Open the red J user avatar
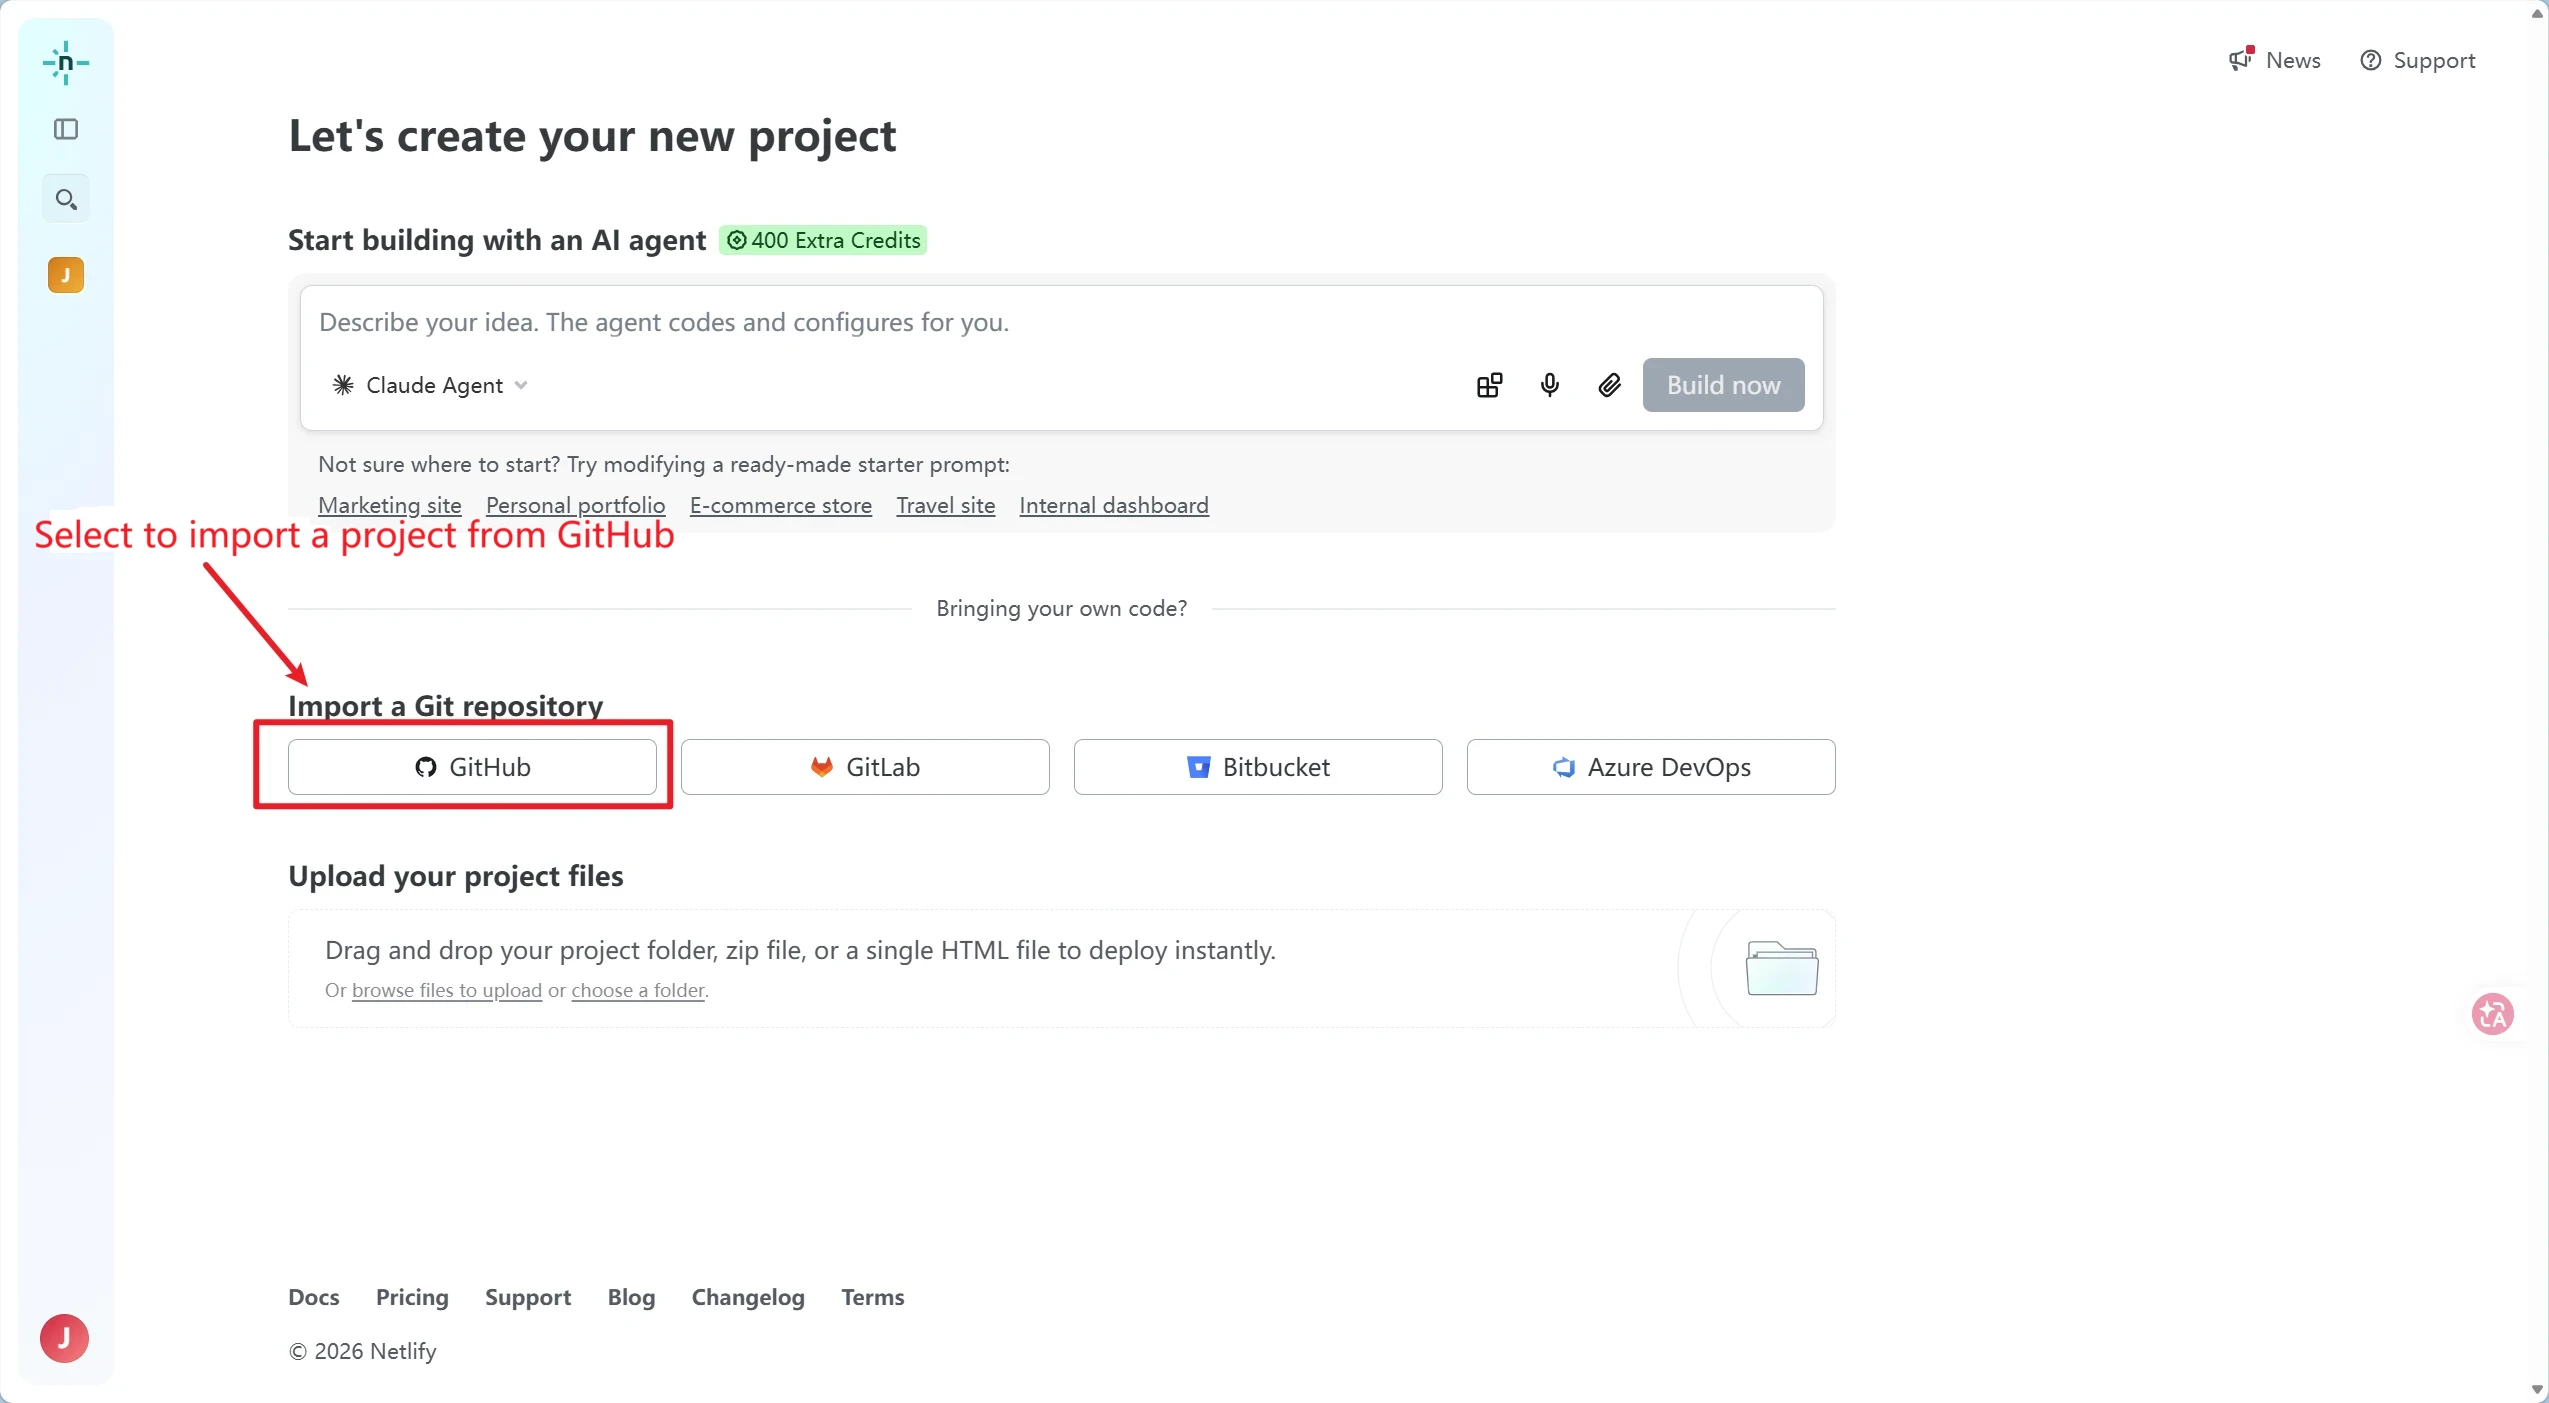This screenshot has height=1403, width=2549. click(x=64, y=1338)
